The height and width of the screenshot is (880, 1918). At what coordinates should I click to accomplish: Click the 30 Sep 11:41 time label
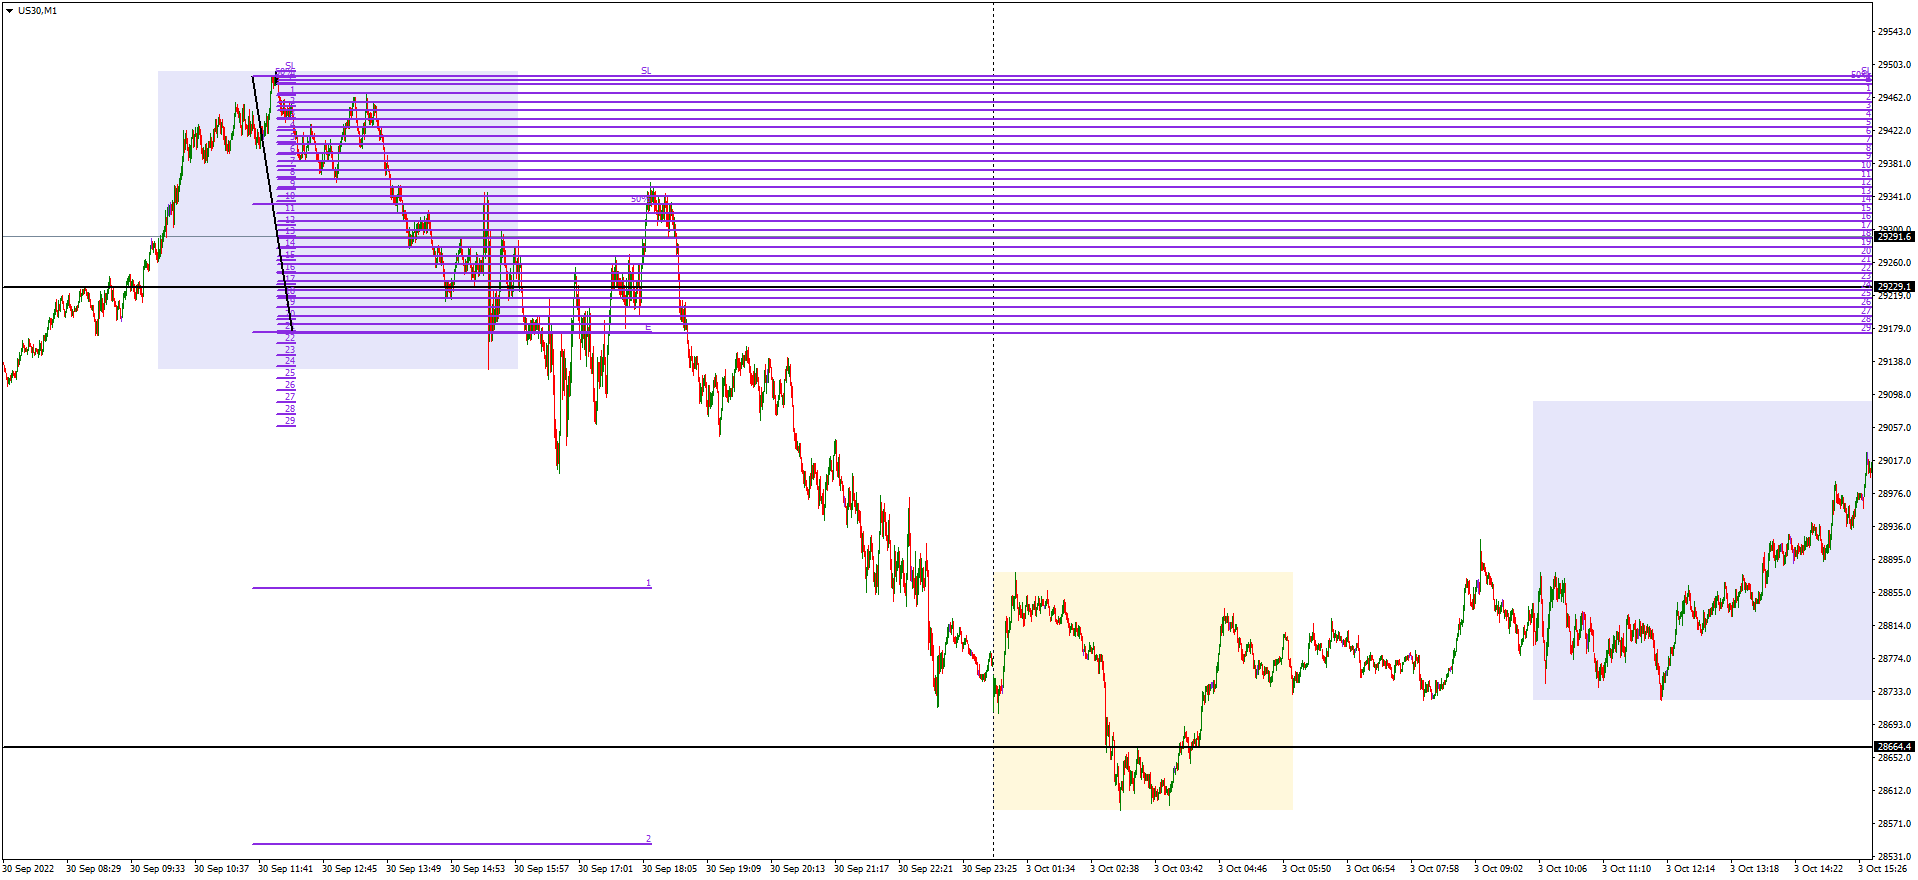pos(285,869)
